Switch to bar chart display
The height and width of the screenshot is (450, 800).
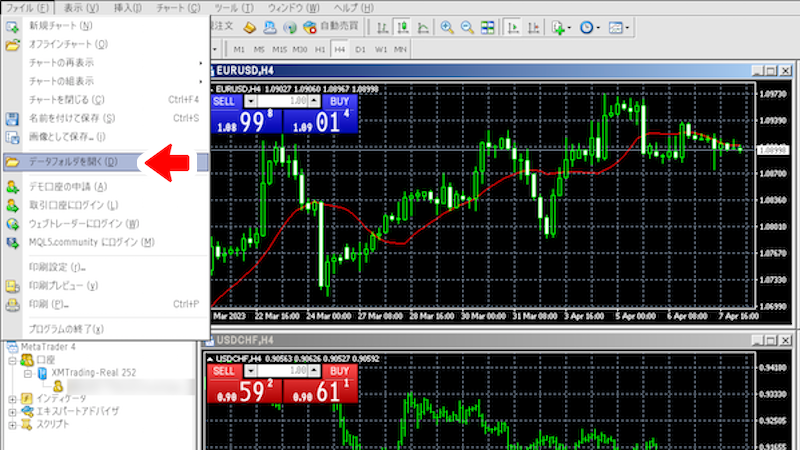pyautogui.click(x=382, y=28)
